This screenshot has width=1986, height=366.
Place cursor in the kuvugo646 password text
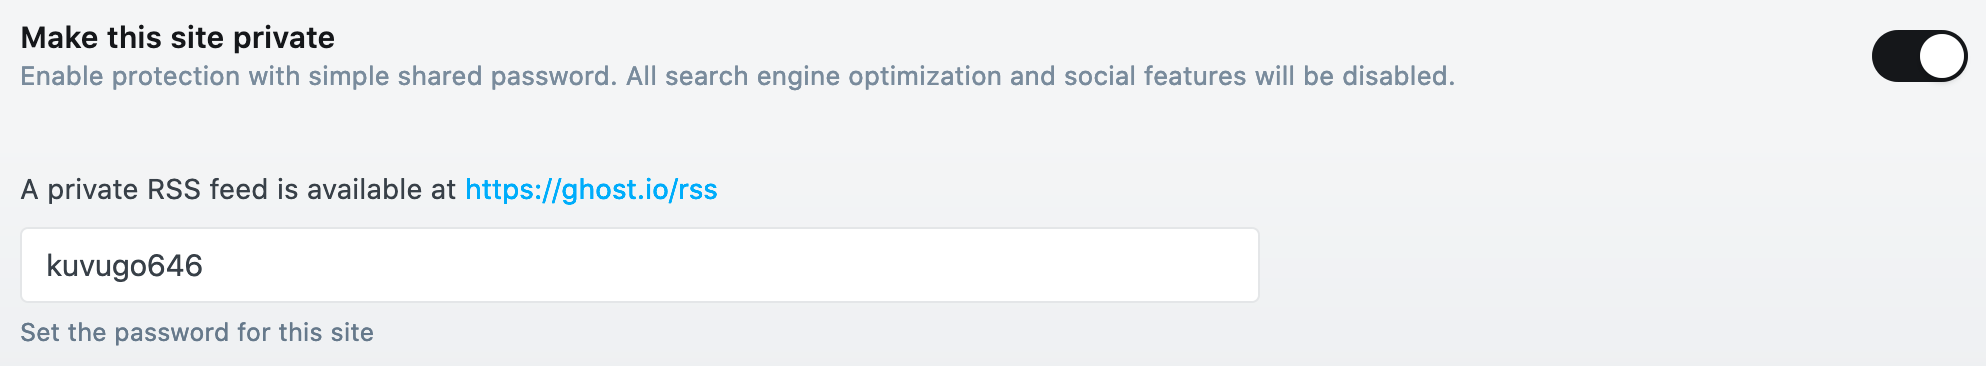[x=125, y=266]
